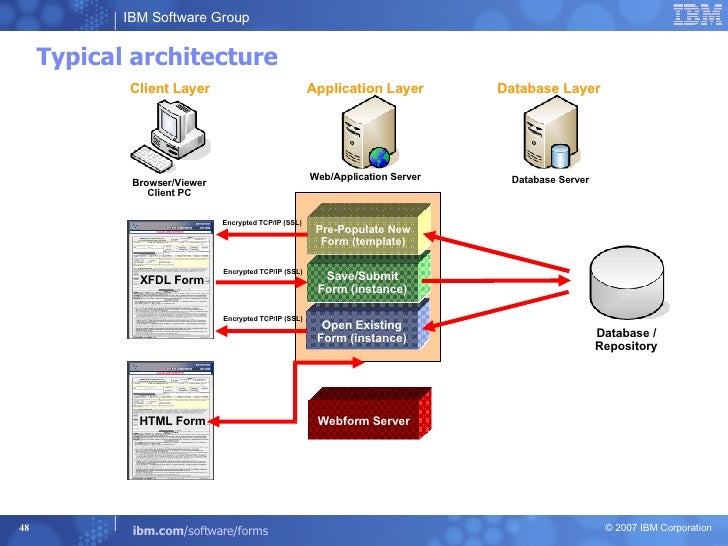Click the top Encrypted TCP/IP (SSL) label
This screenshot has height=546, width=728.
click(x=262, y=223)
